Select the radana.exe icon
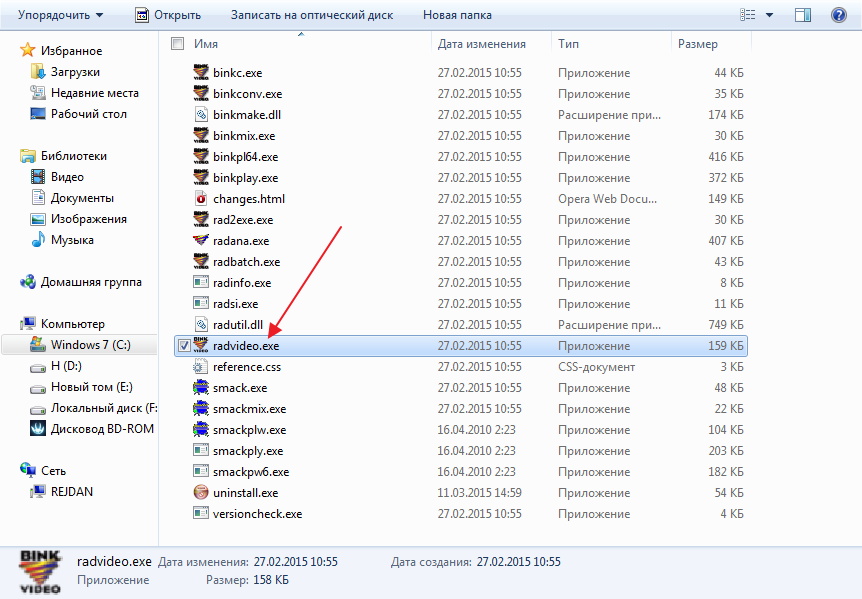 tap(201, 240)
